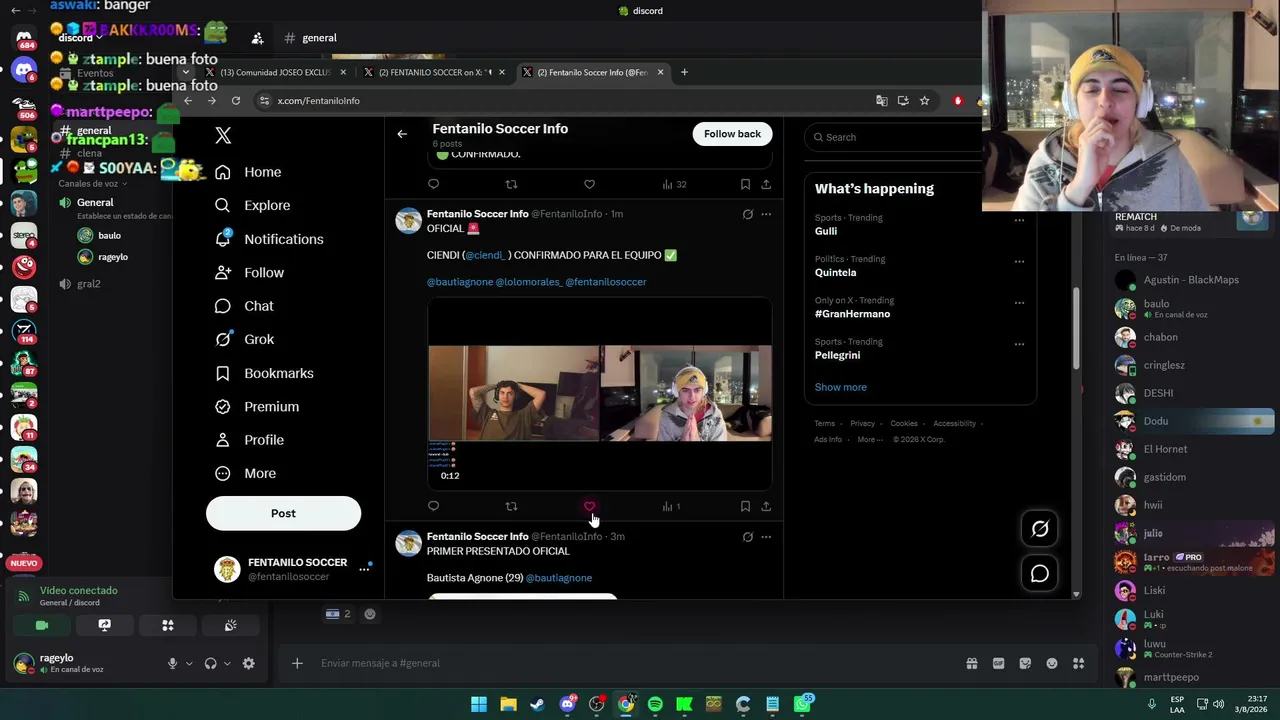Bookmark the OFICIAL Ciendi tweet
Screen dimensions: 1280x720
pyautogui.click(x=745, y=506)
